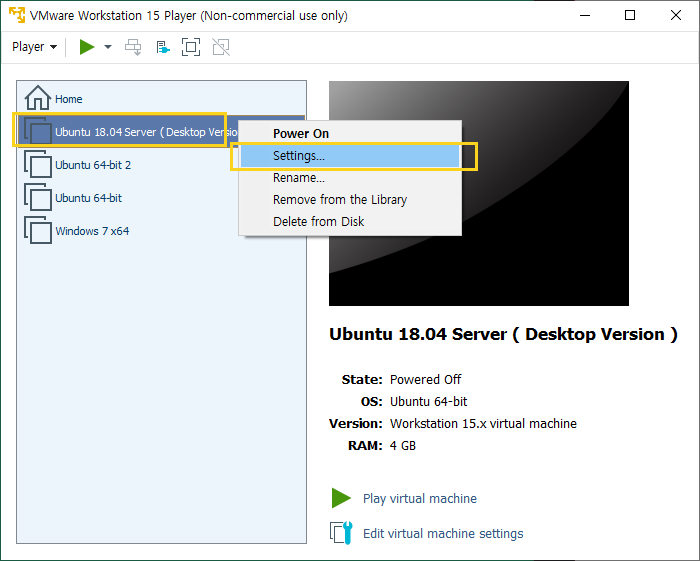
Task: Click the OS value Ubuntu 64-bit in details
Action: point(429,401)
